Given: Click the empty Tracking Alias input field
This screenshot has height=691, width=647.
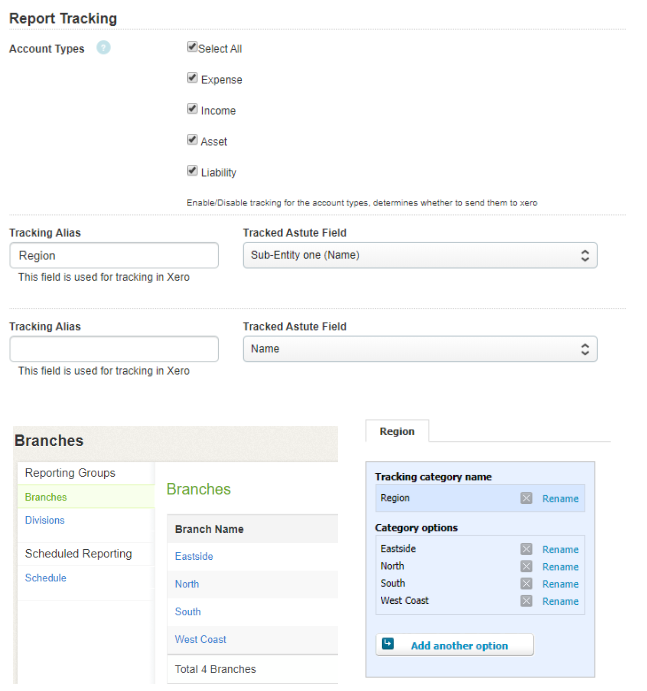Looking at the screenshot, I should pos(114,349).
